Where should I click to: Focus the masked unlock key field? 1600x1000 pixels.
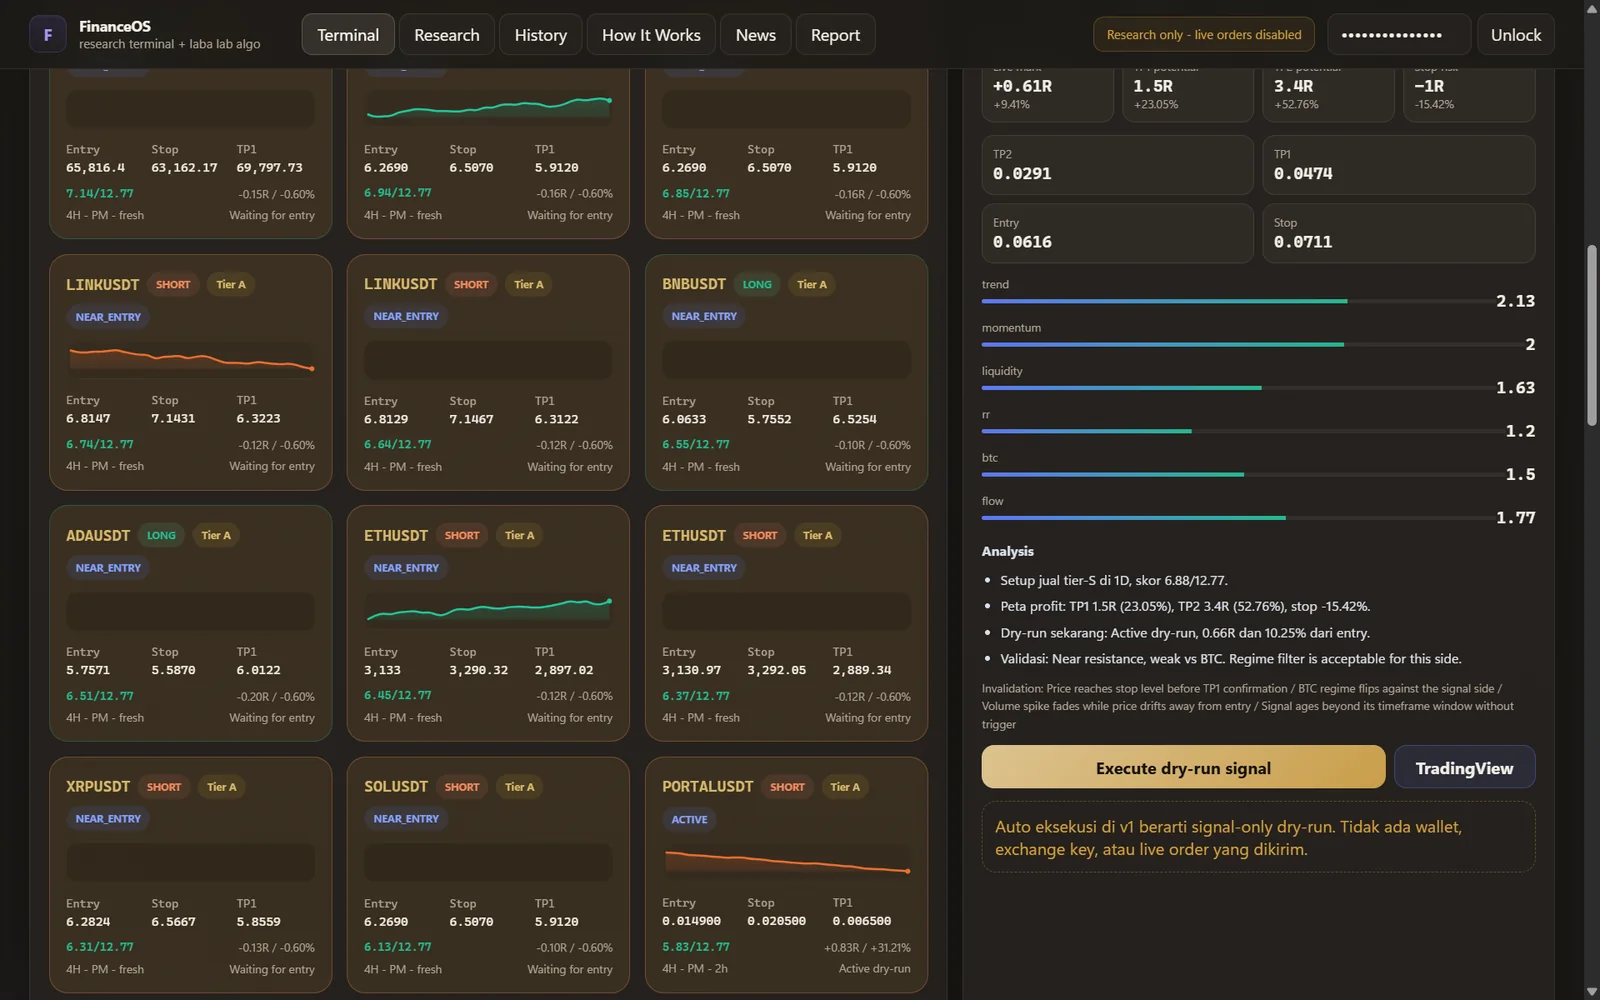coord(1399,35)
